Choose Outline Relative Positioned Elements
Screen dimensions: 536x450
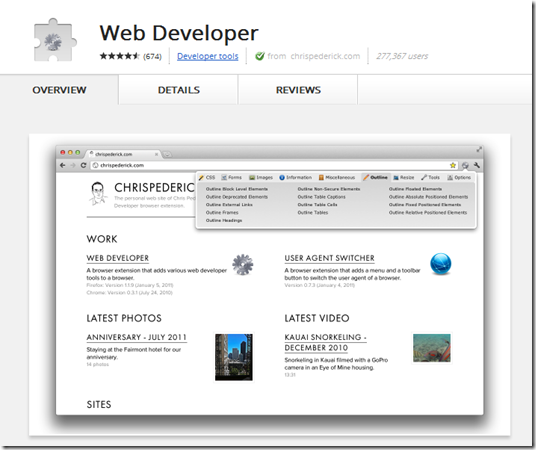point(427,212)
